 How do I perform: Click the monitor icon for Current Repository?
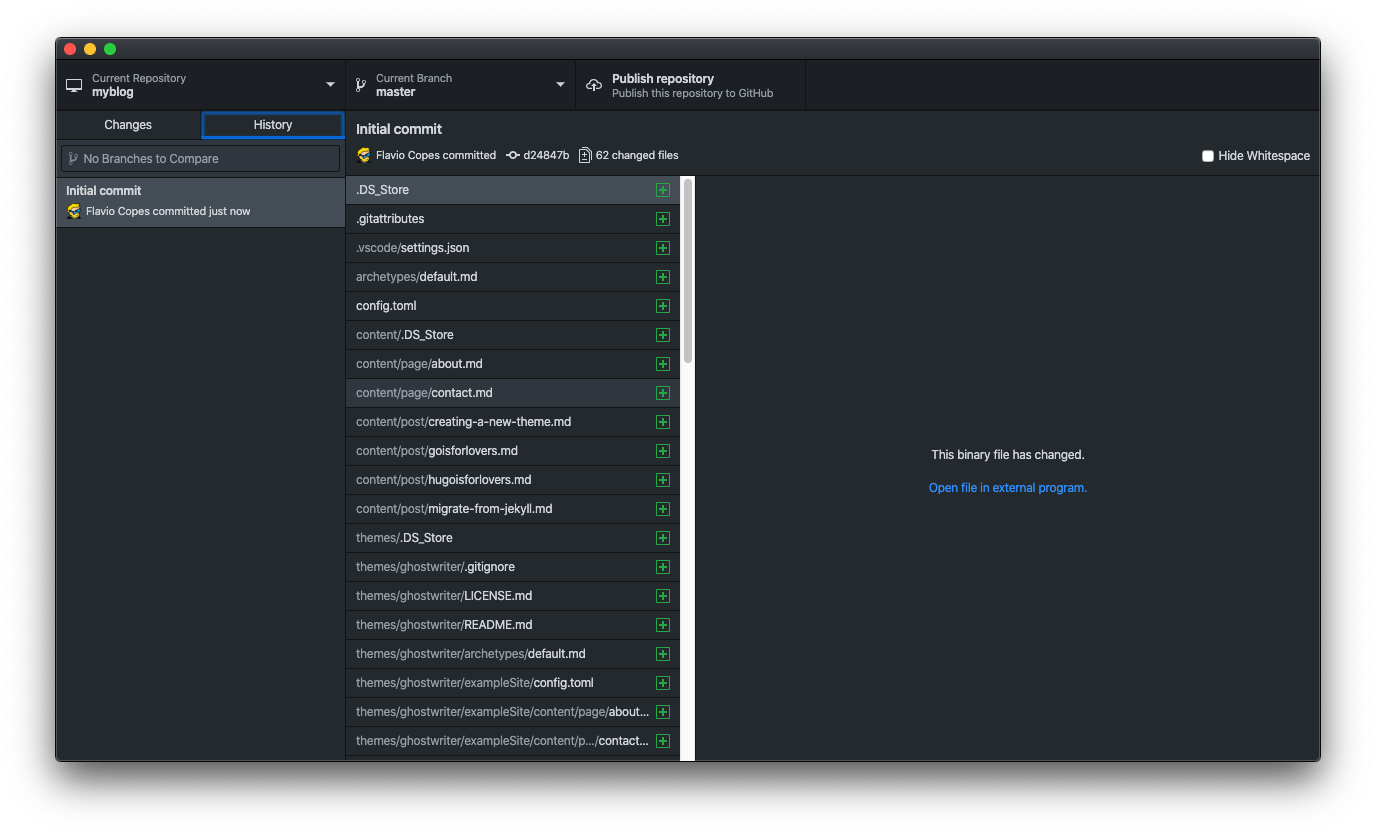74,85
